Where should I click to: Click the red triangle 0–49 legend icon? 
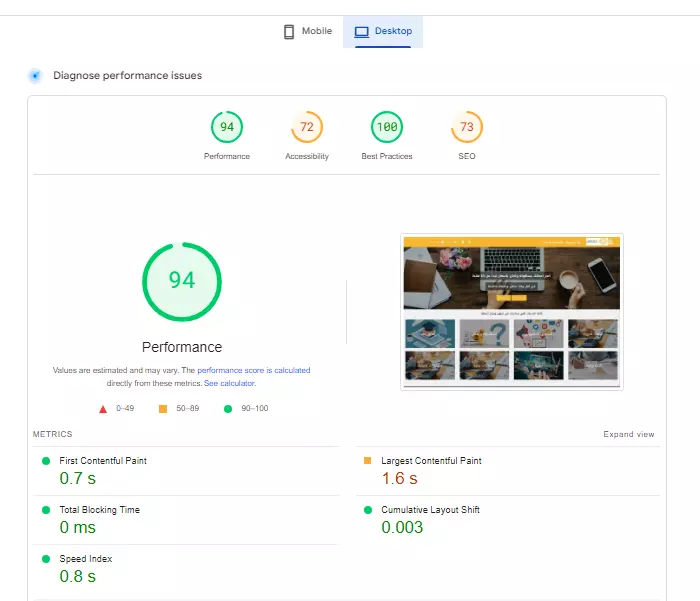click(103, 409)
